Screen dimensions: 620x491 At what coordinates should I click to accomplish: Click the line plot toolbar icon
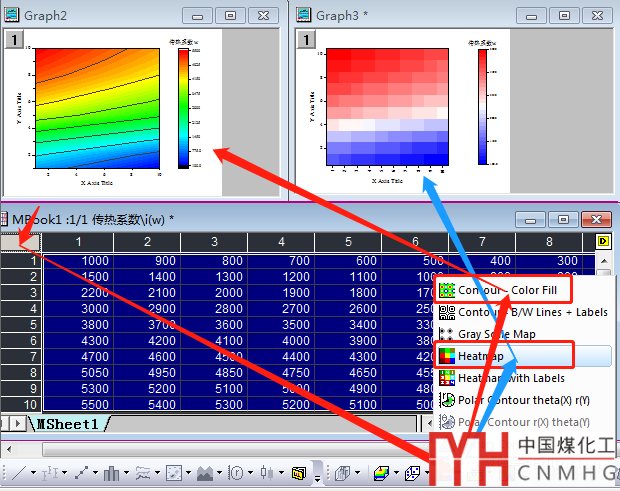(21, 472)
